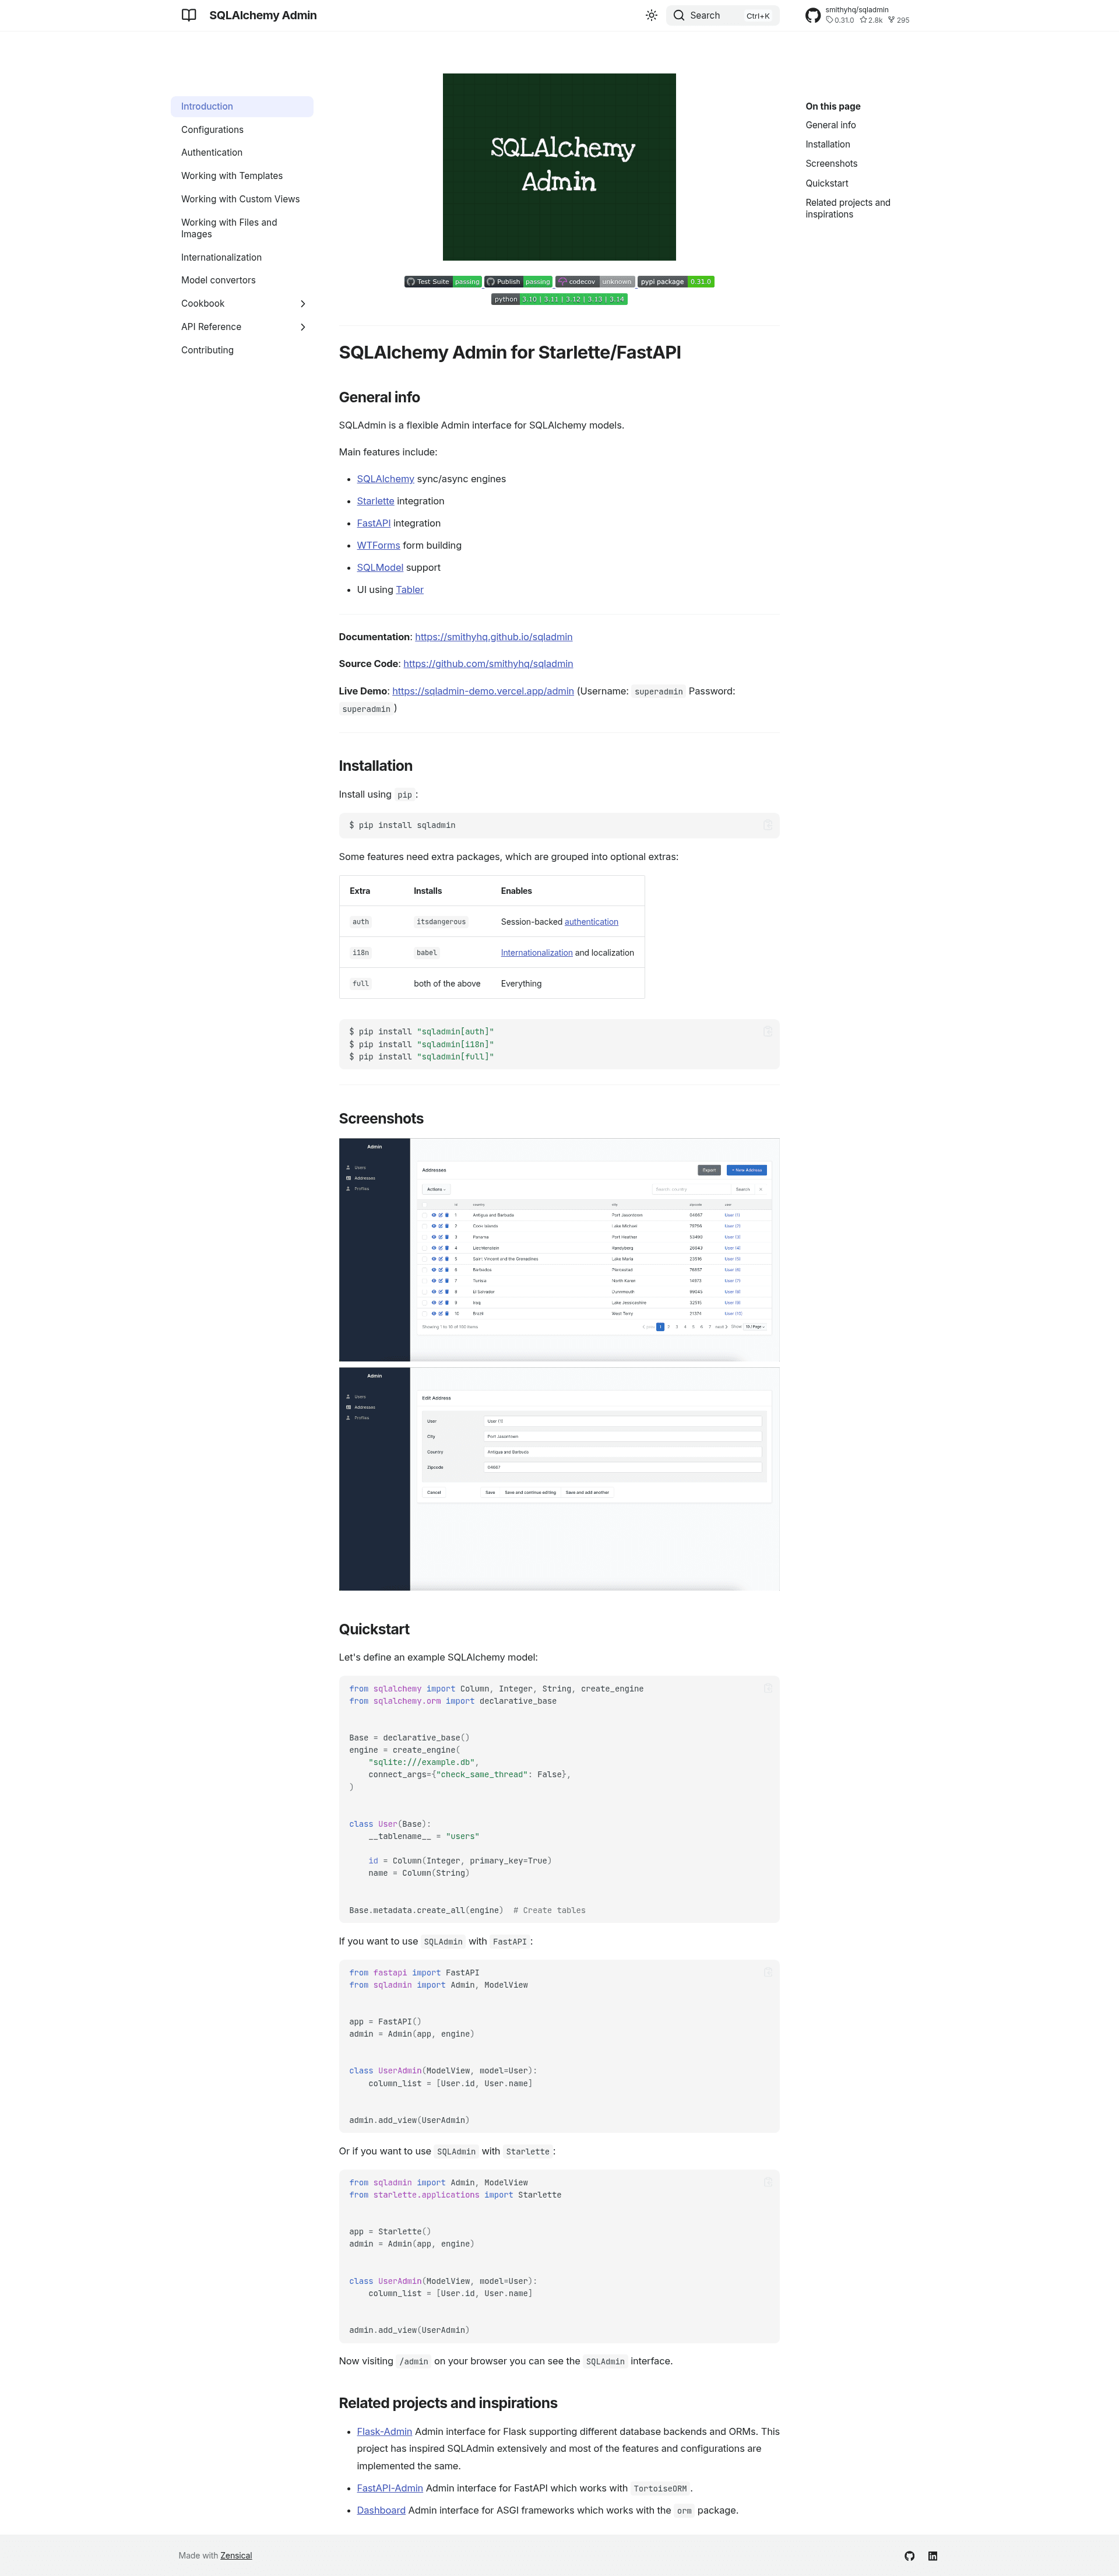This screenshot has width=1119, height=2576.
Task: Expand the API Reference section chevron
Action: coord(303,327)
